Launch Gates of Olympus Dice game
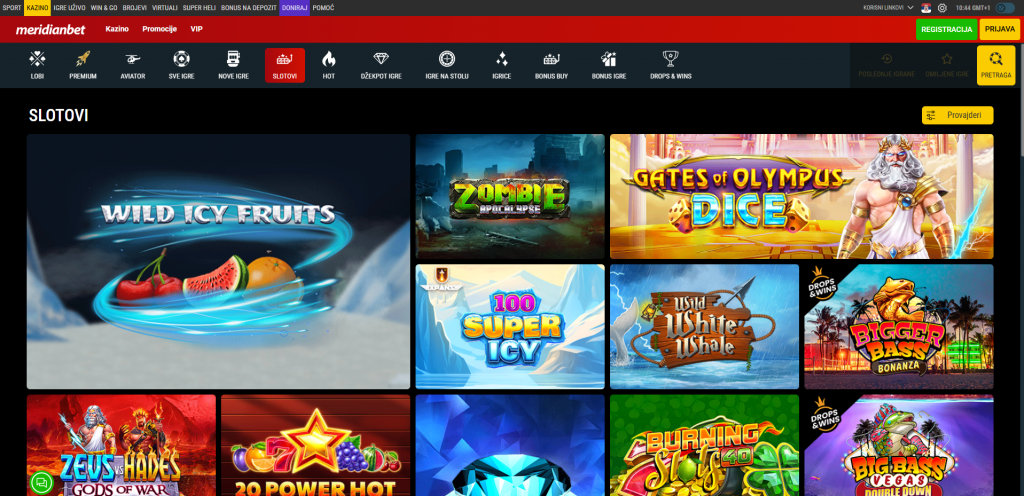Image resolution: width=1024 pixels, height=496 pixels. (801, 196)
